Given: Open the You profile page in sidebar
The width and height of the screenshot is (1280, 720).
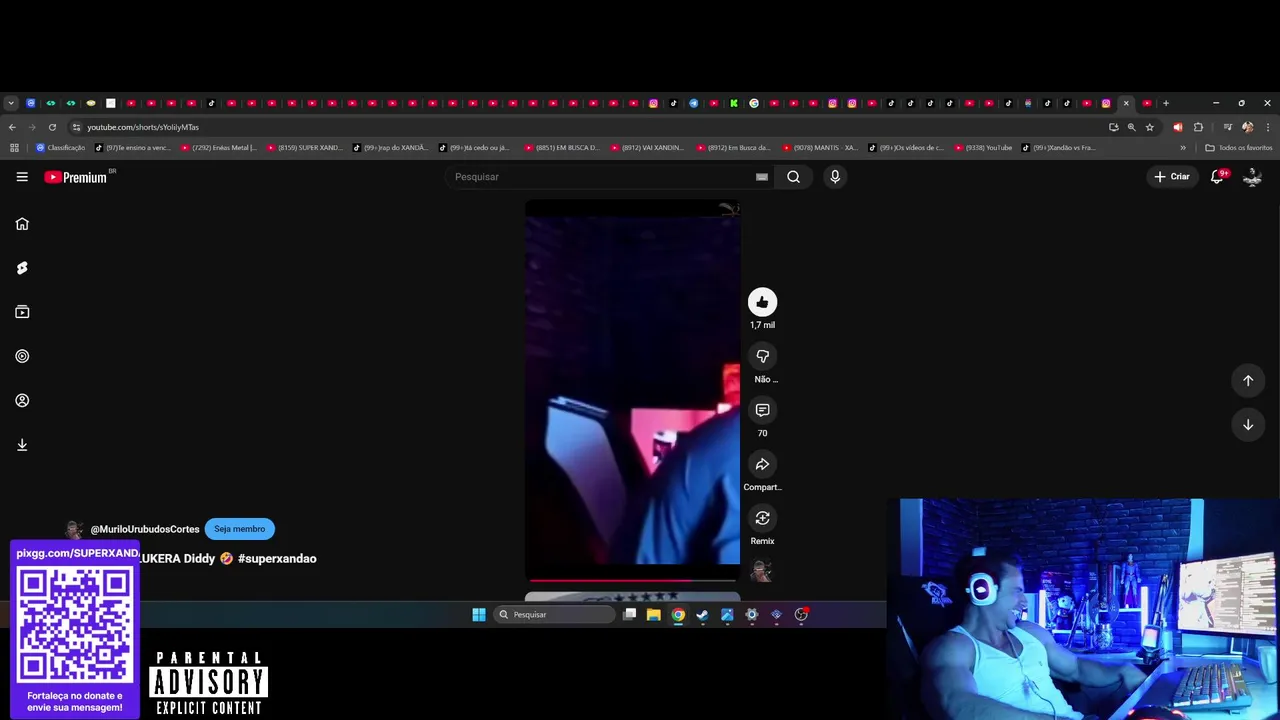Looking at the screenshot, I should click(22, 400).
